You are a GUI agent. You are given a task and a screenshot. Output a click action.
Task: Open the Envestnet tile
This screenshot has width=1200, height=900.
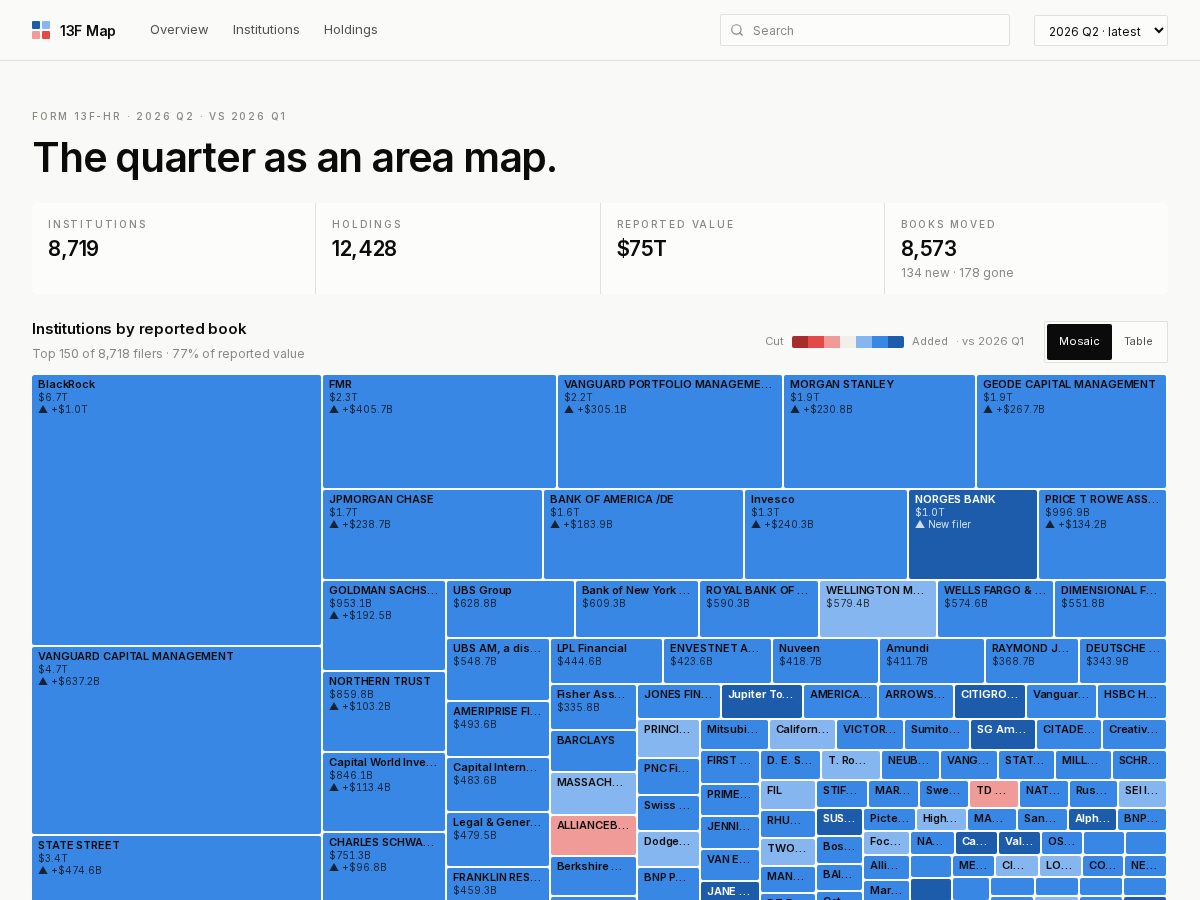[x=717, y=661]
